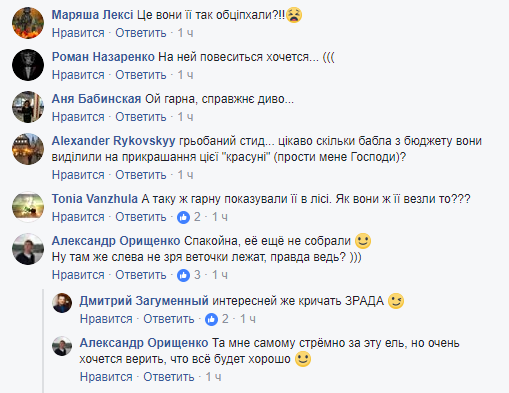The width and height of the screenshot is (509, 393).
Task: View likes icon on Дмитрий Загуменный's reply
Action: pyautogui.click(x=211, y=319)
